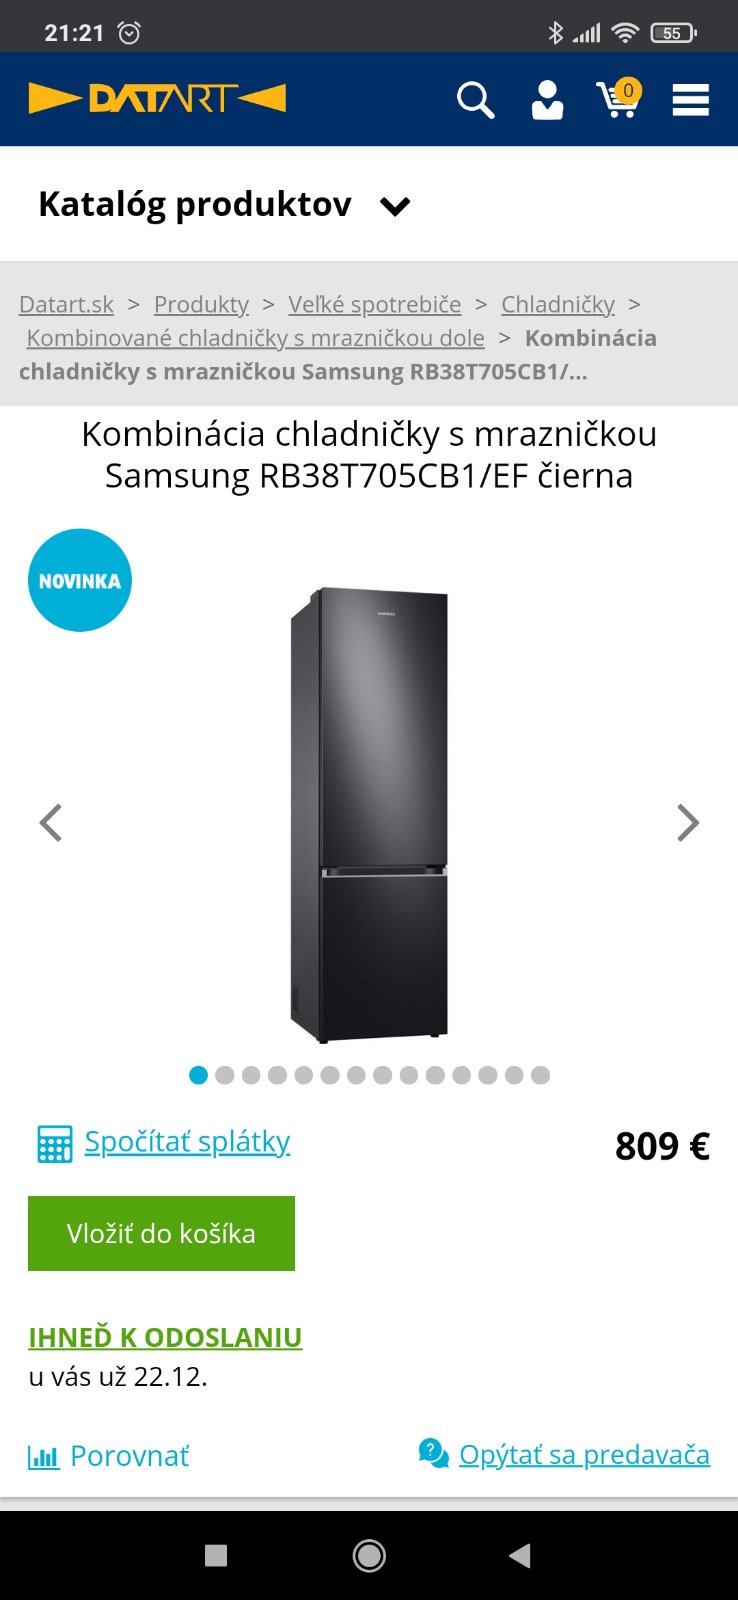Click the Porovnať compare chart icon
The image size is (738, 1600).
[44, 1457]
